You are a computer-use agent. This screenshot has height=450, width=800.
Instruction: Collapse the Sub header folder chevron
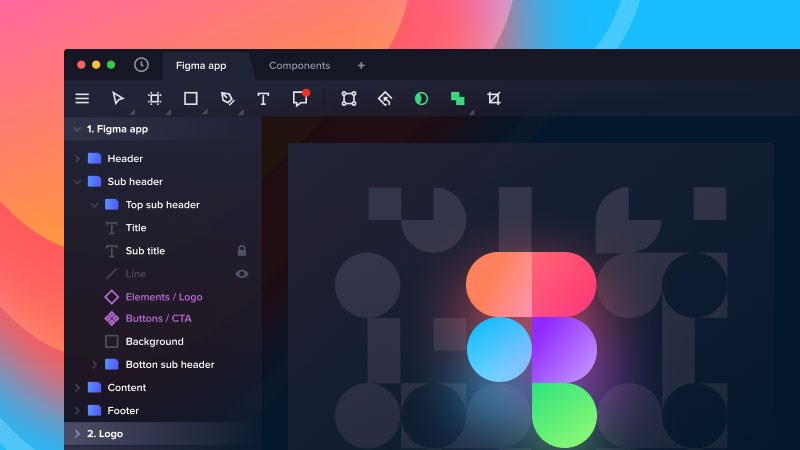[77, 182]
